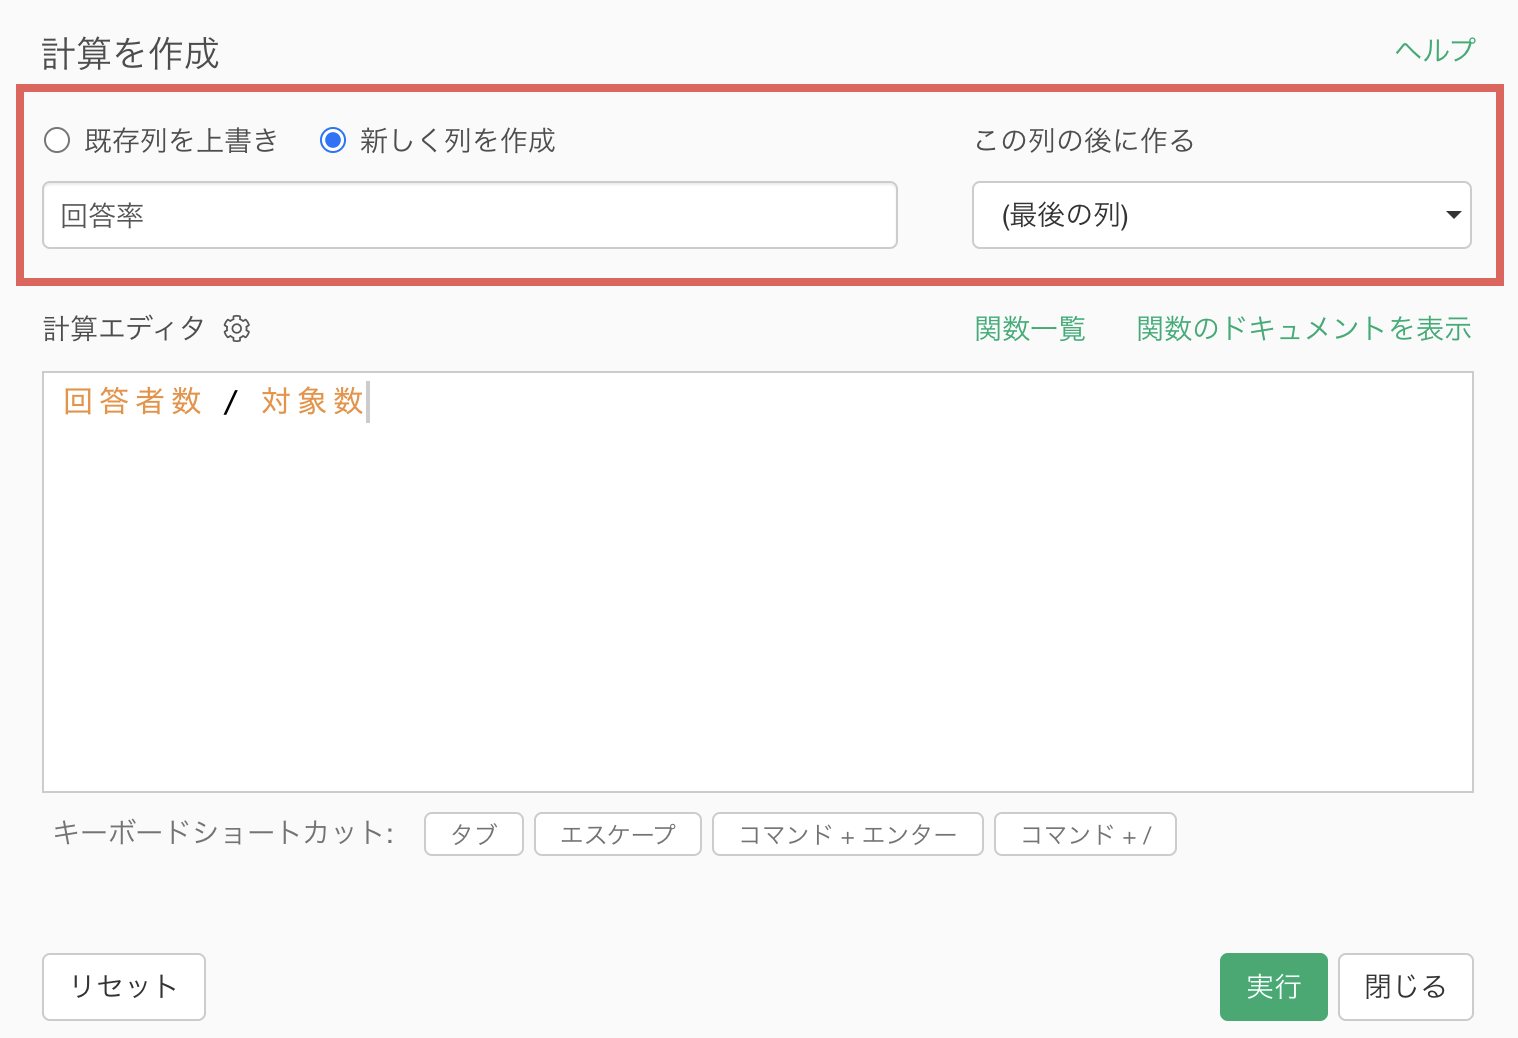Click the コマンド + エンター shortcut key
The height and width of the screenshot is (1038, 1518).
[848, 834]
